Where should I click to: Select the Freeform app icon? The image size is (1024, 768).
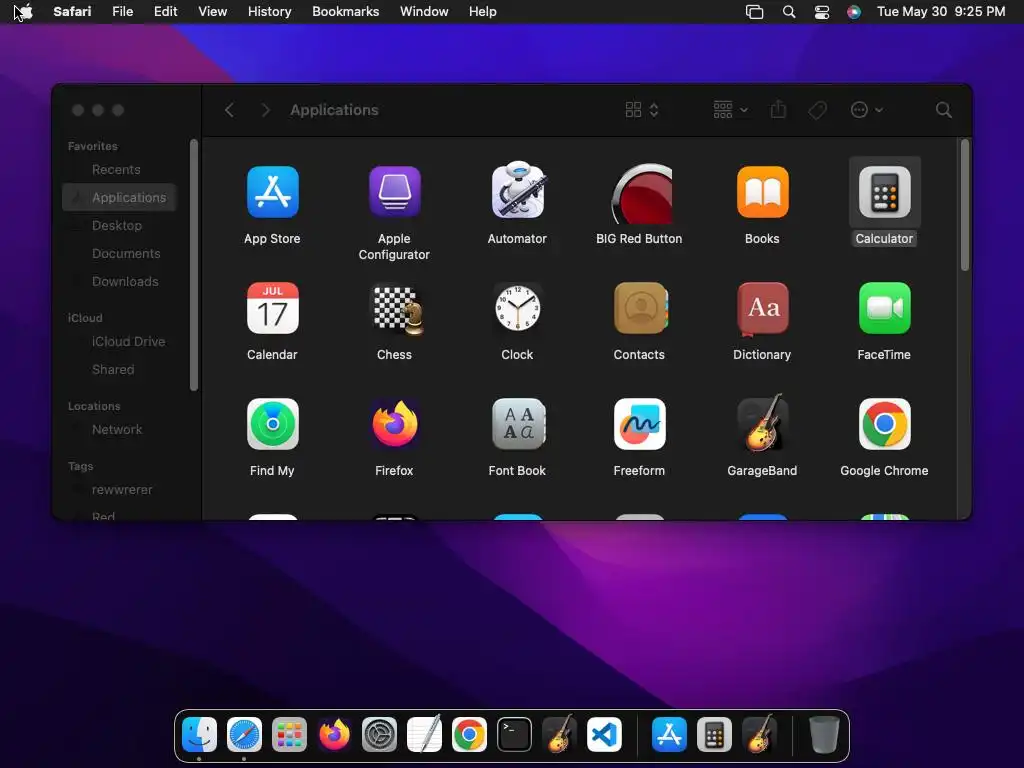639,424
